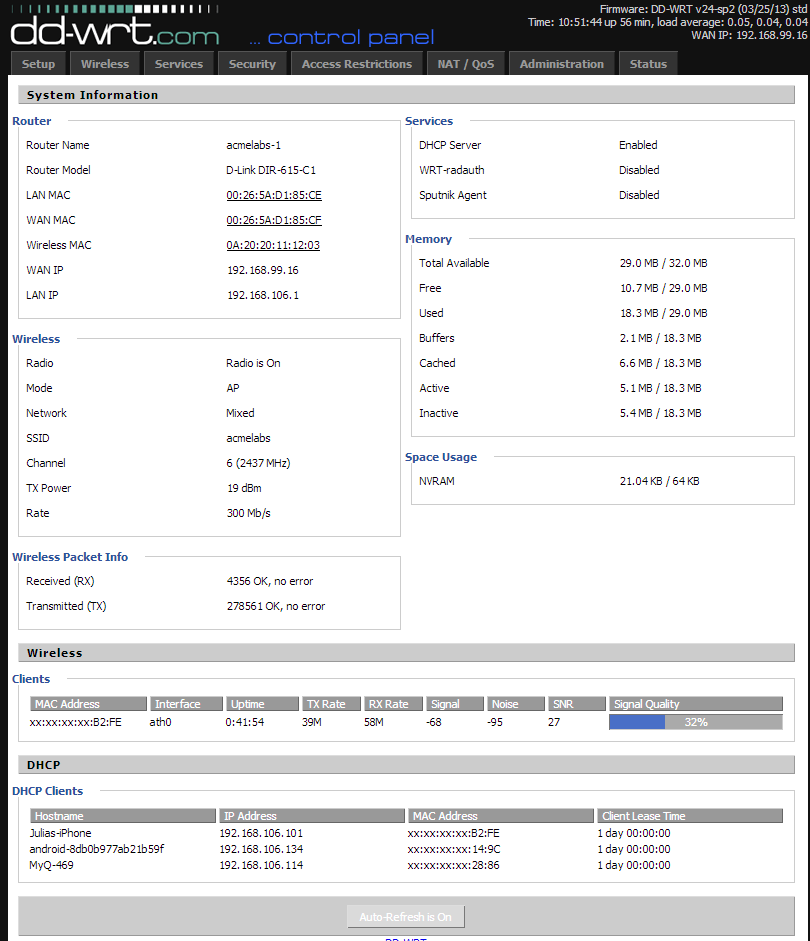The image size is (810, 941).
Task: Click the Client Lease Time column header
Action: (688, 816)
